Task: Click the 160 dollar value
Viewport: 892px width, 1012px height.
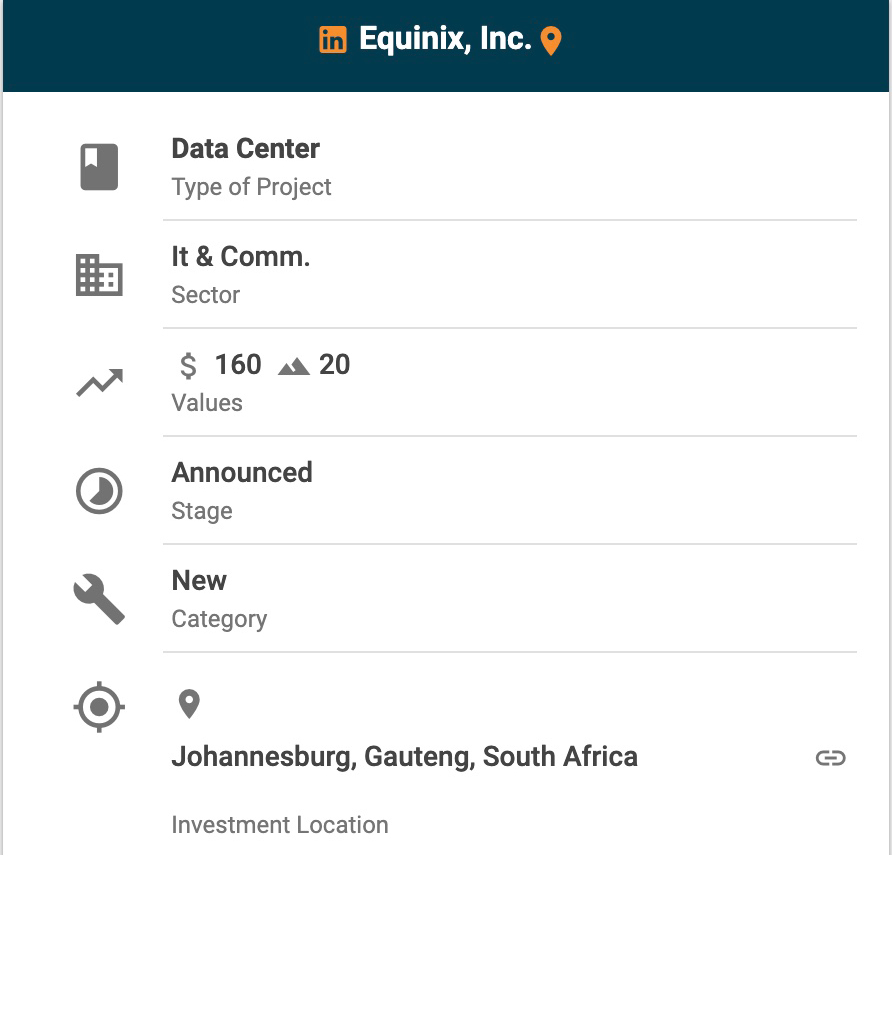Action: pos(238,365)
